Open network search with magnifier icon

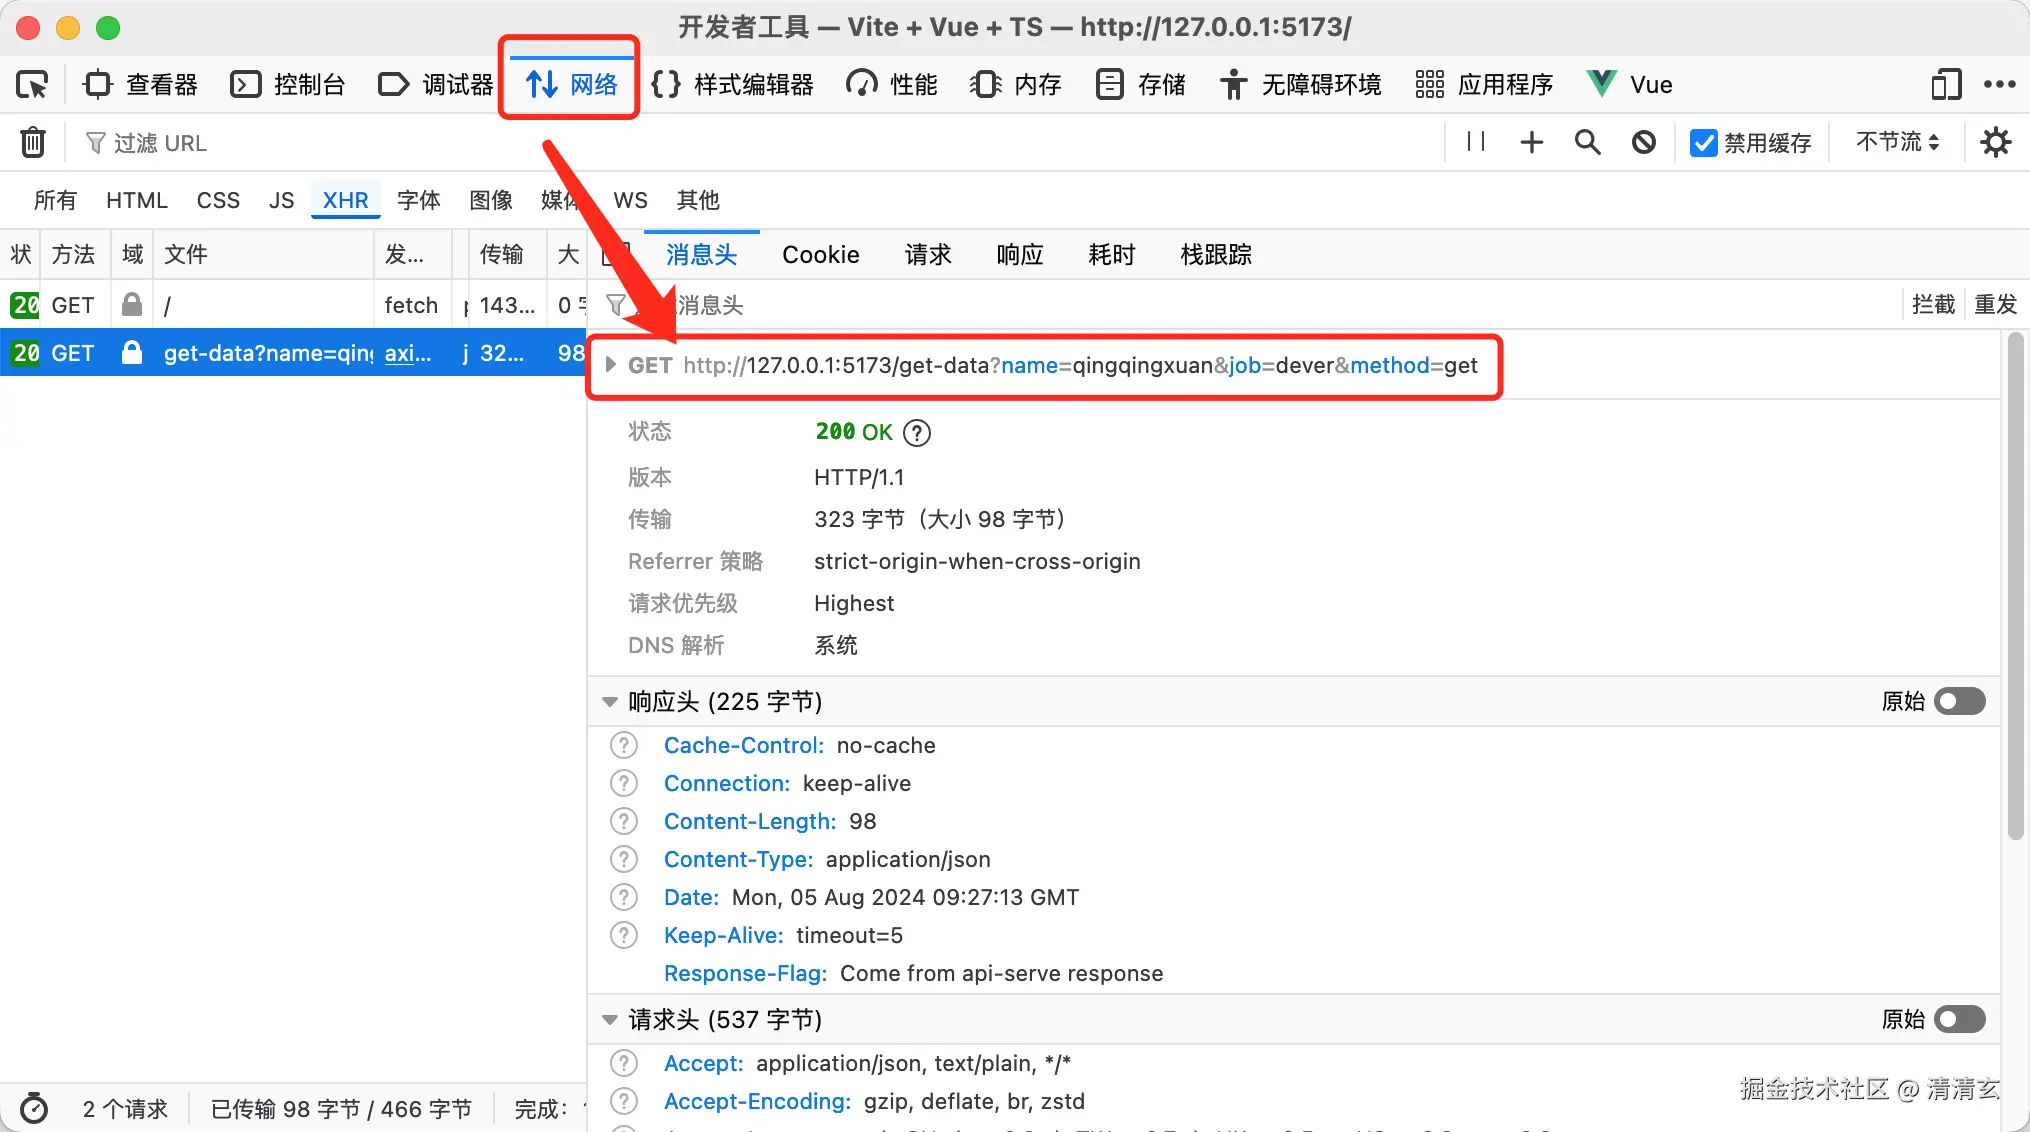pos(1587,143)
